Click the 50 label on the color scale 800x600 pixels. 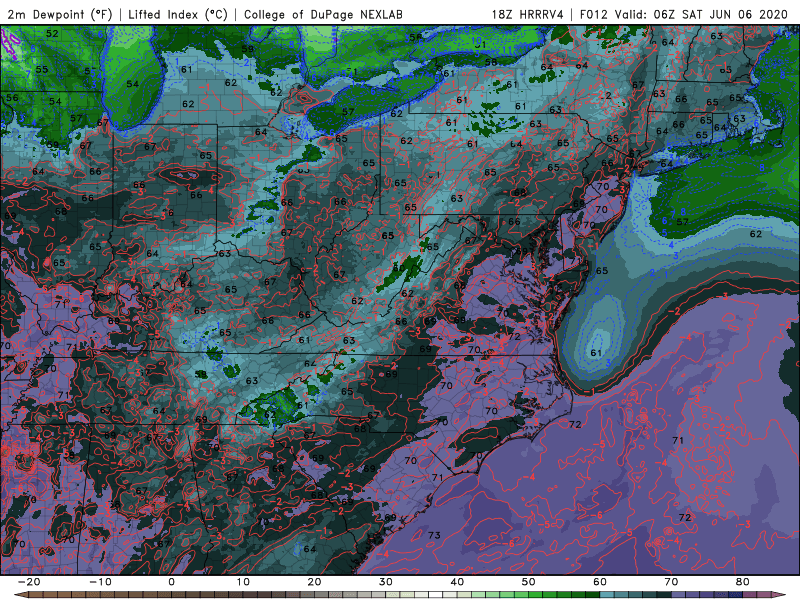(x=529, y=582)
